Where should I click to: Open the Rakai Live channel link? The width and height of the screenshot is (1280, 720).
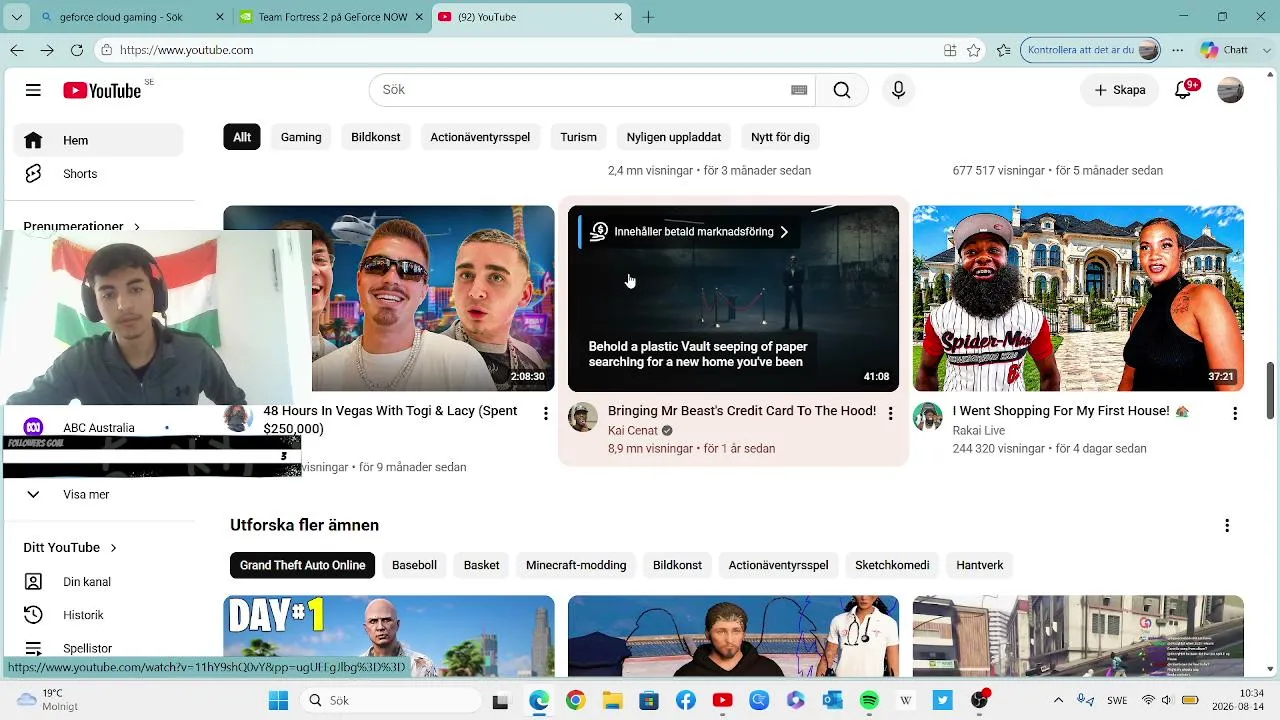coord(979,431)
